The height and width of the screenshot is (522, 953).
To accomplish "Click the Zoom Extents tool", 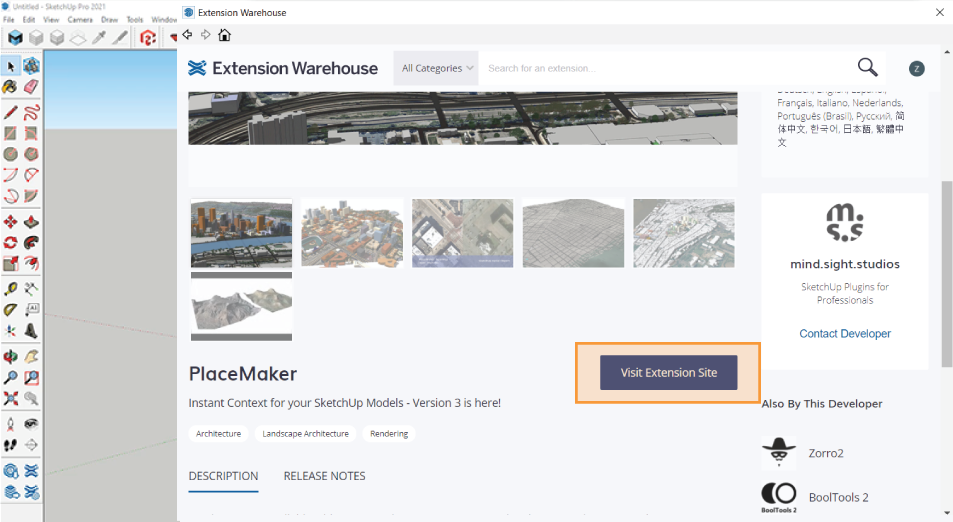I will pos(10,399).
